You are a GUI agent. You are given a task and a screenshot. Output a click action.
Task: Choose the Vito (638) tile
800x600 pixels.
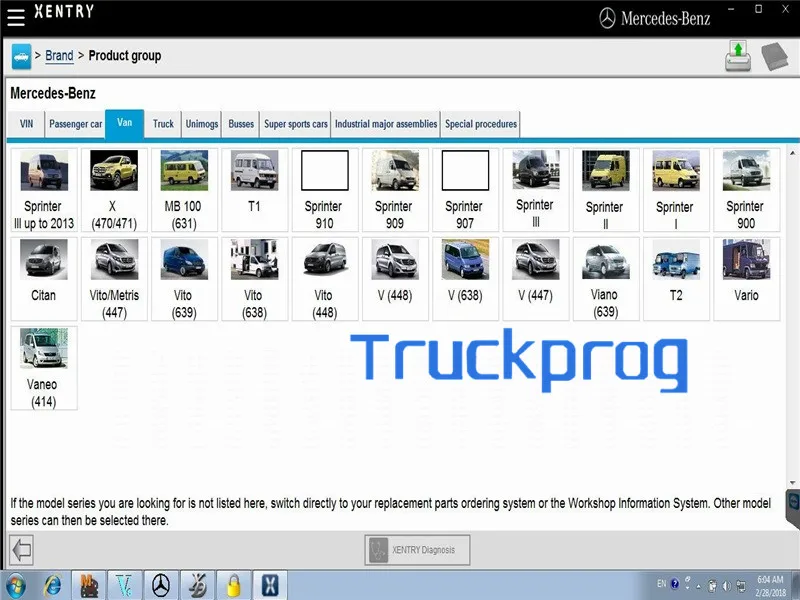(x=255, y=279)
